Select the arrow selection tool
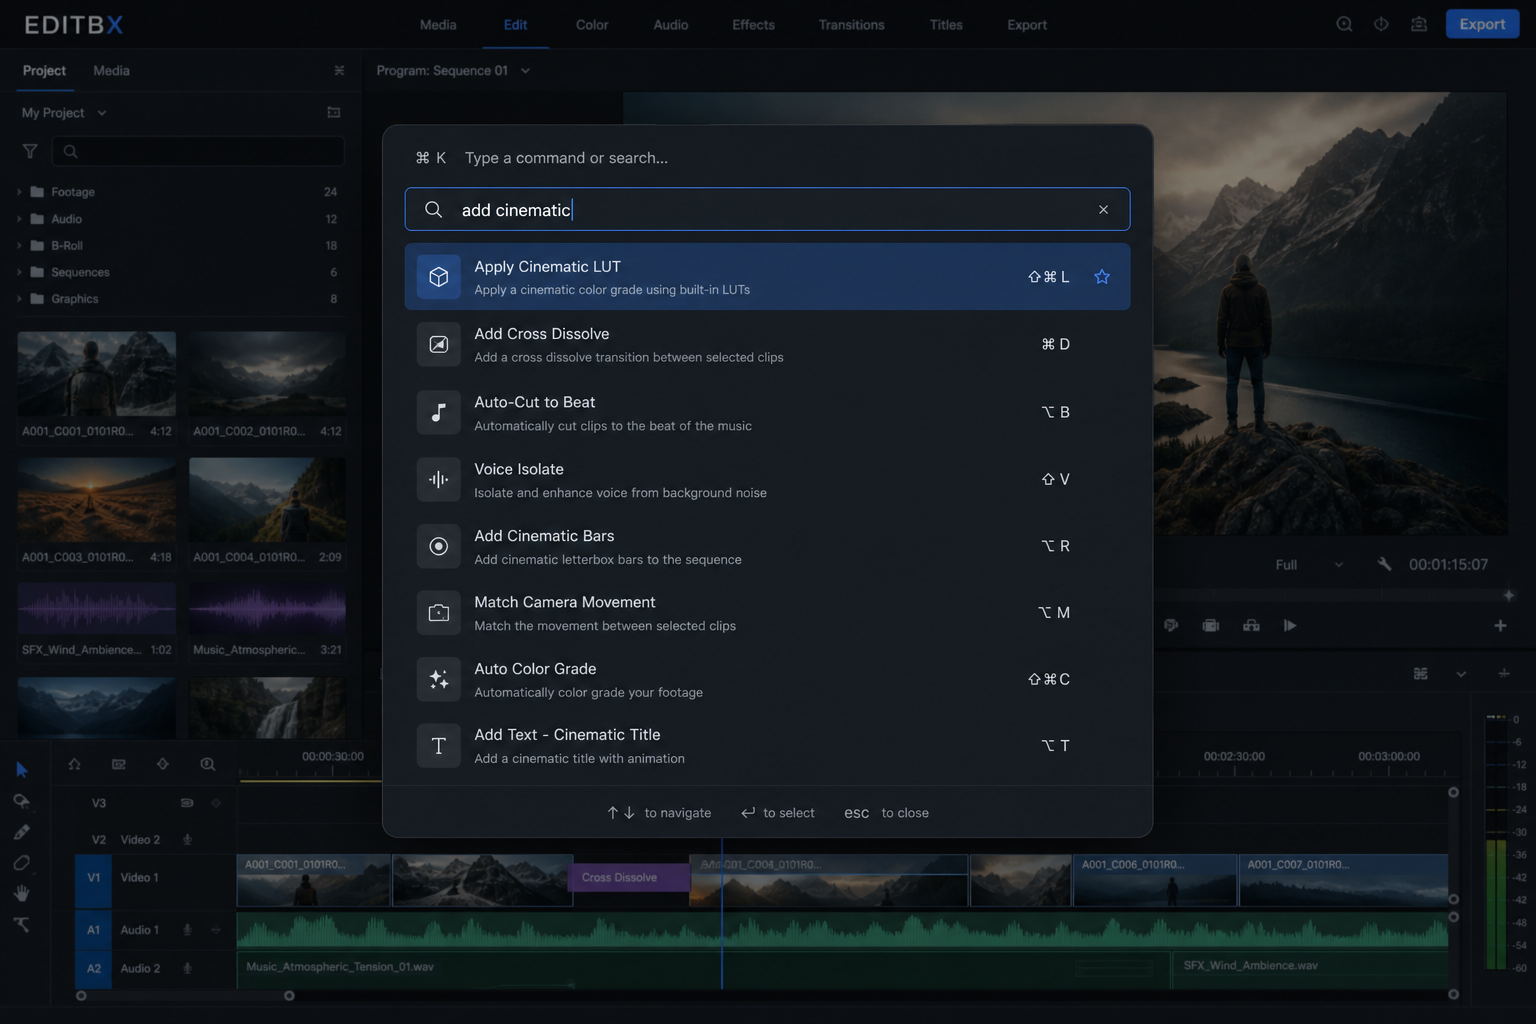The width and height of the screenshot is (1536, 1024). pyautogui.click(x=22, y=770)
